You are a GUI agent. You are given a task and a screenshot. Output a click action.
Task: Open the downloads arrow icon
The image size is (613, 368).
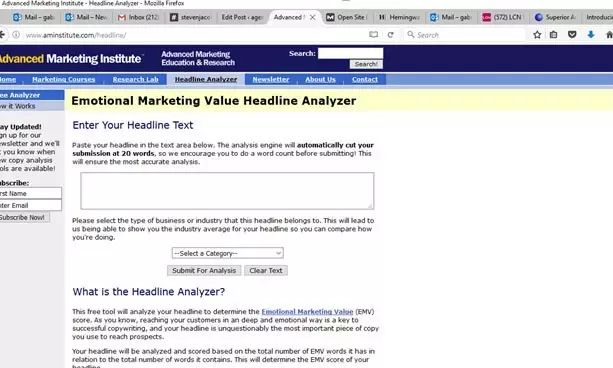[591, 35]
